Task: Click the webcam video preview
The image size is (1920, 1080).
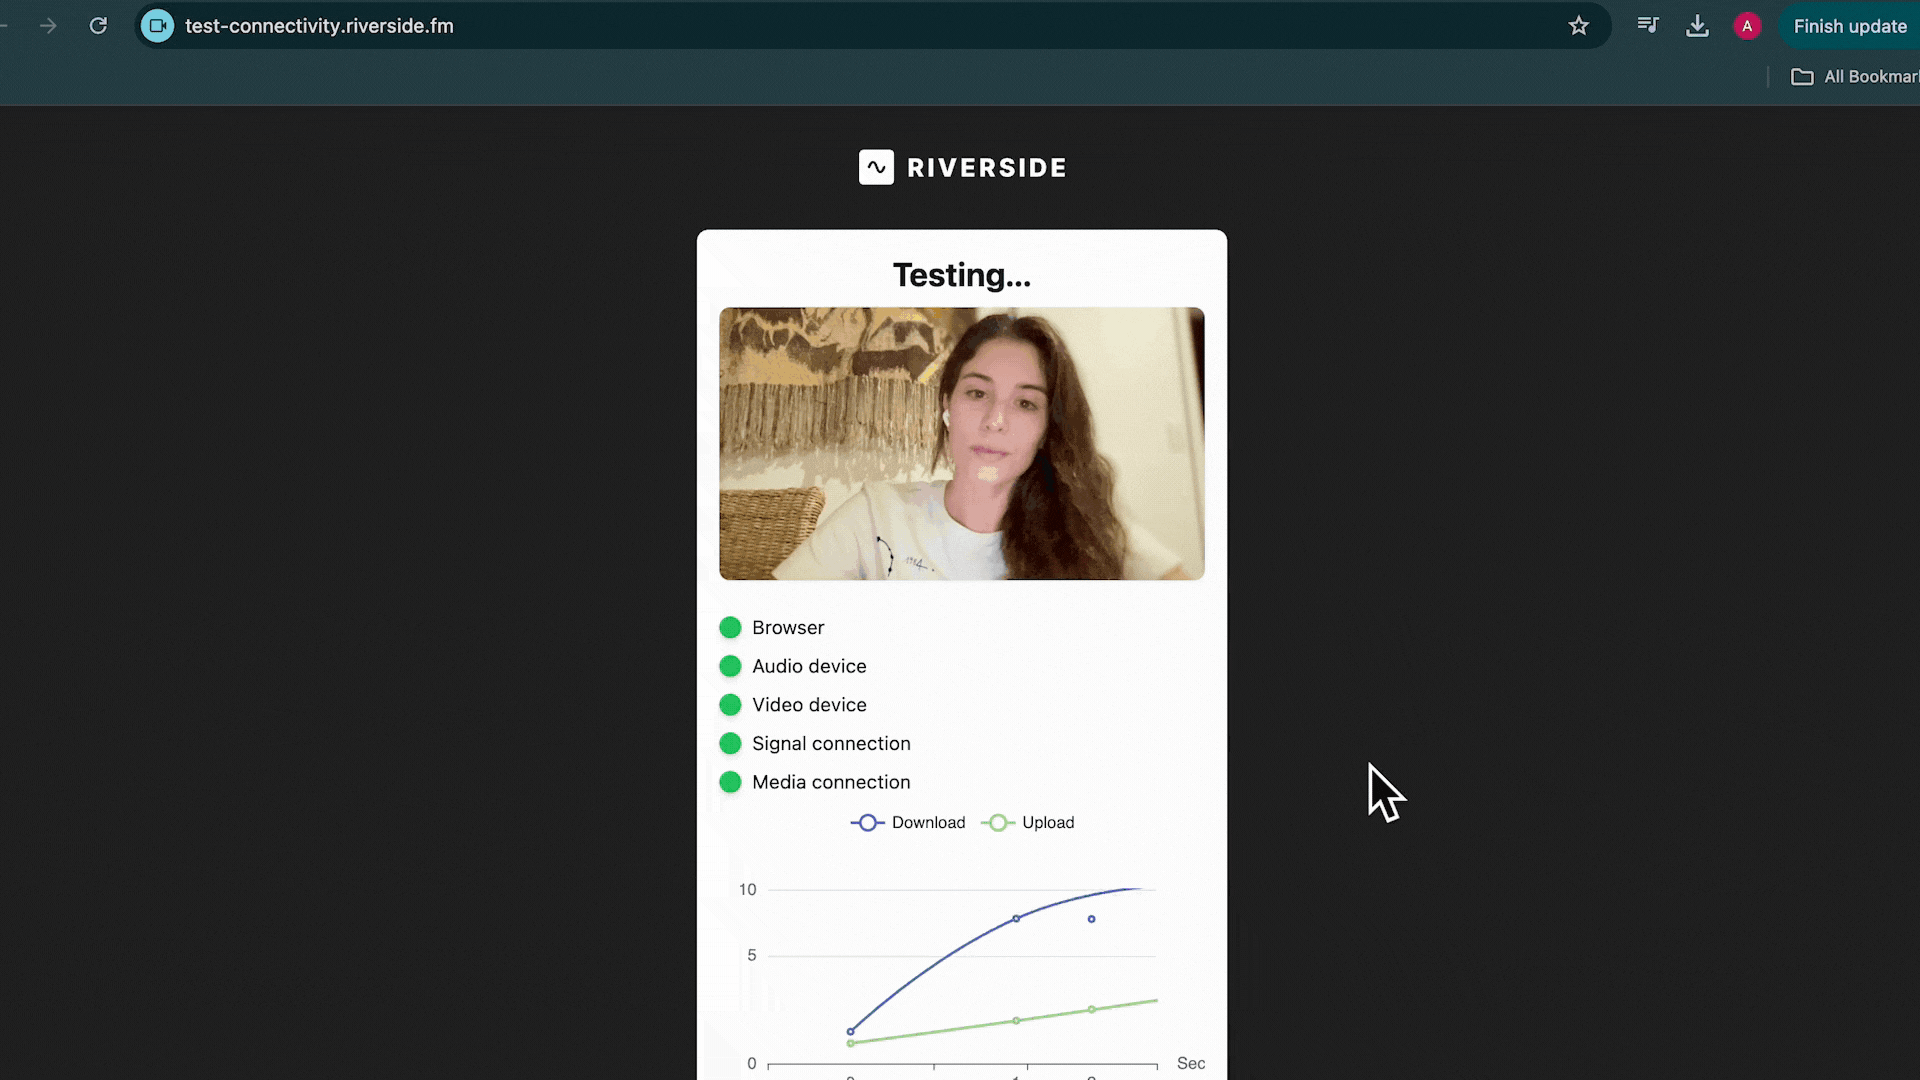Action: point(961,443)
